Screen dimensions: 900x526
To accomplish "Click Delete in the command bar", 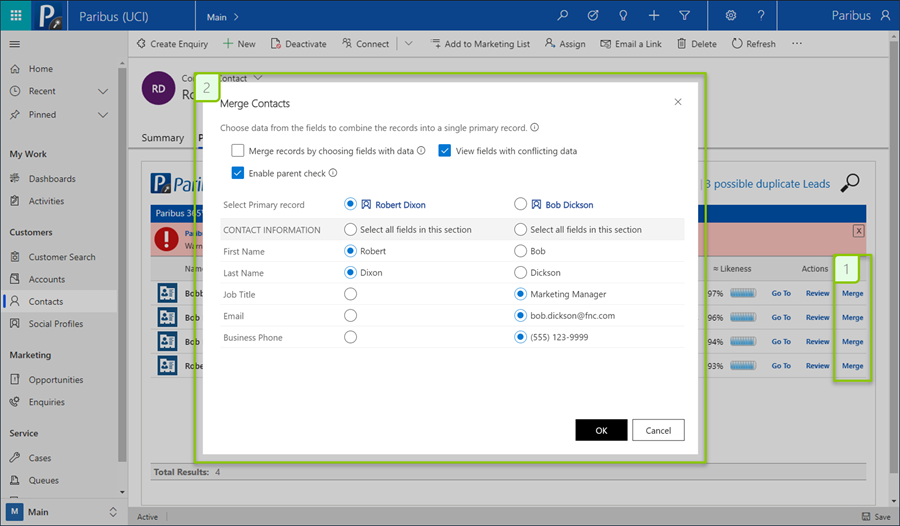I will click(697, 44).
